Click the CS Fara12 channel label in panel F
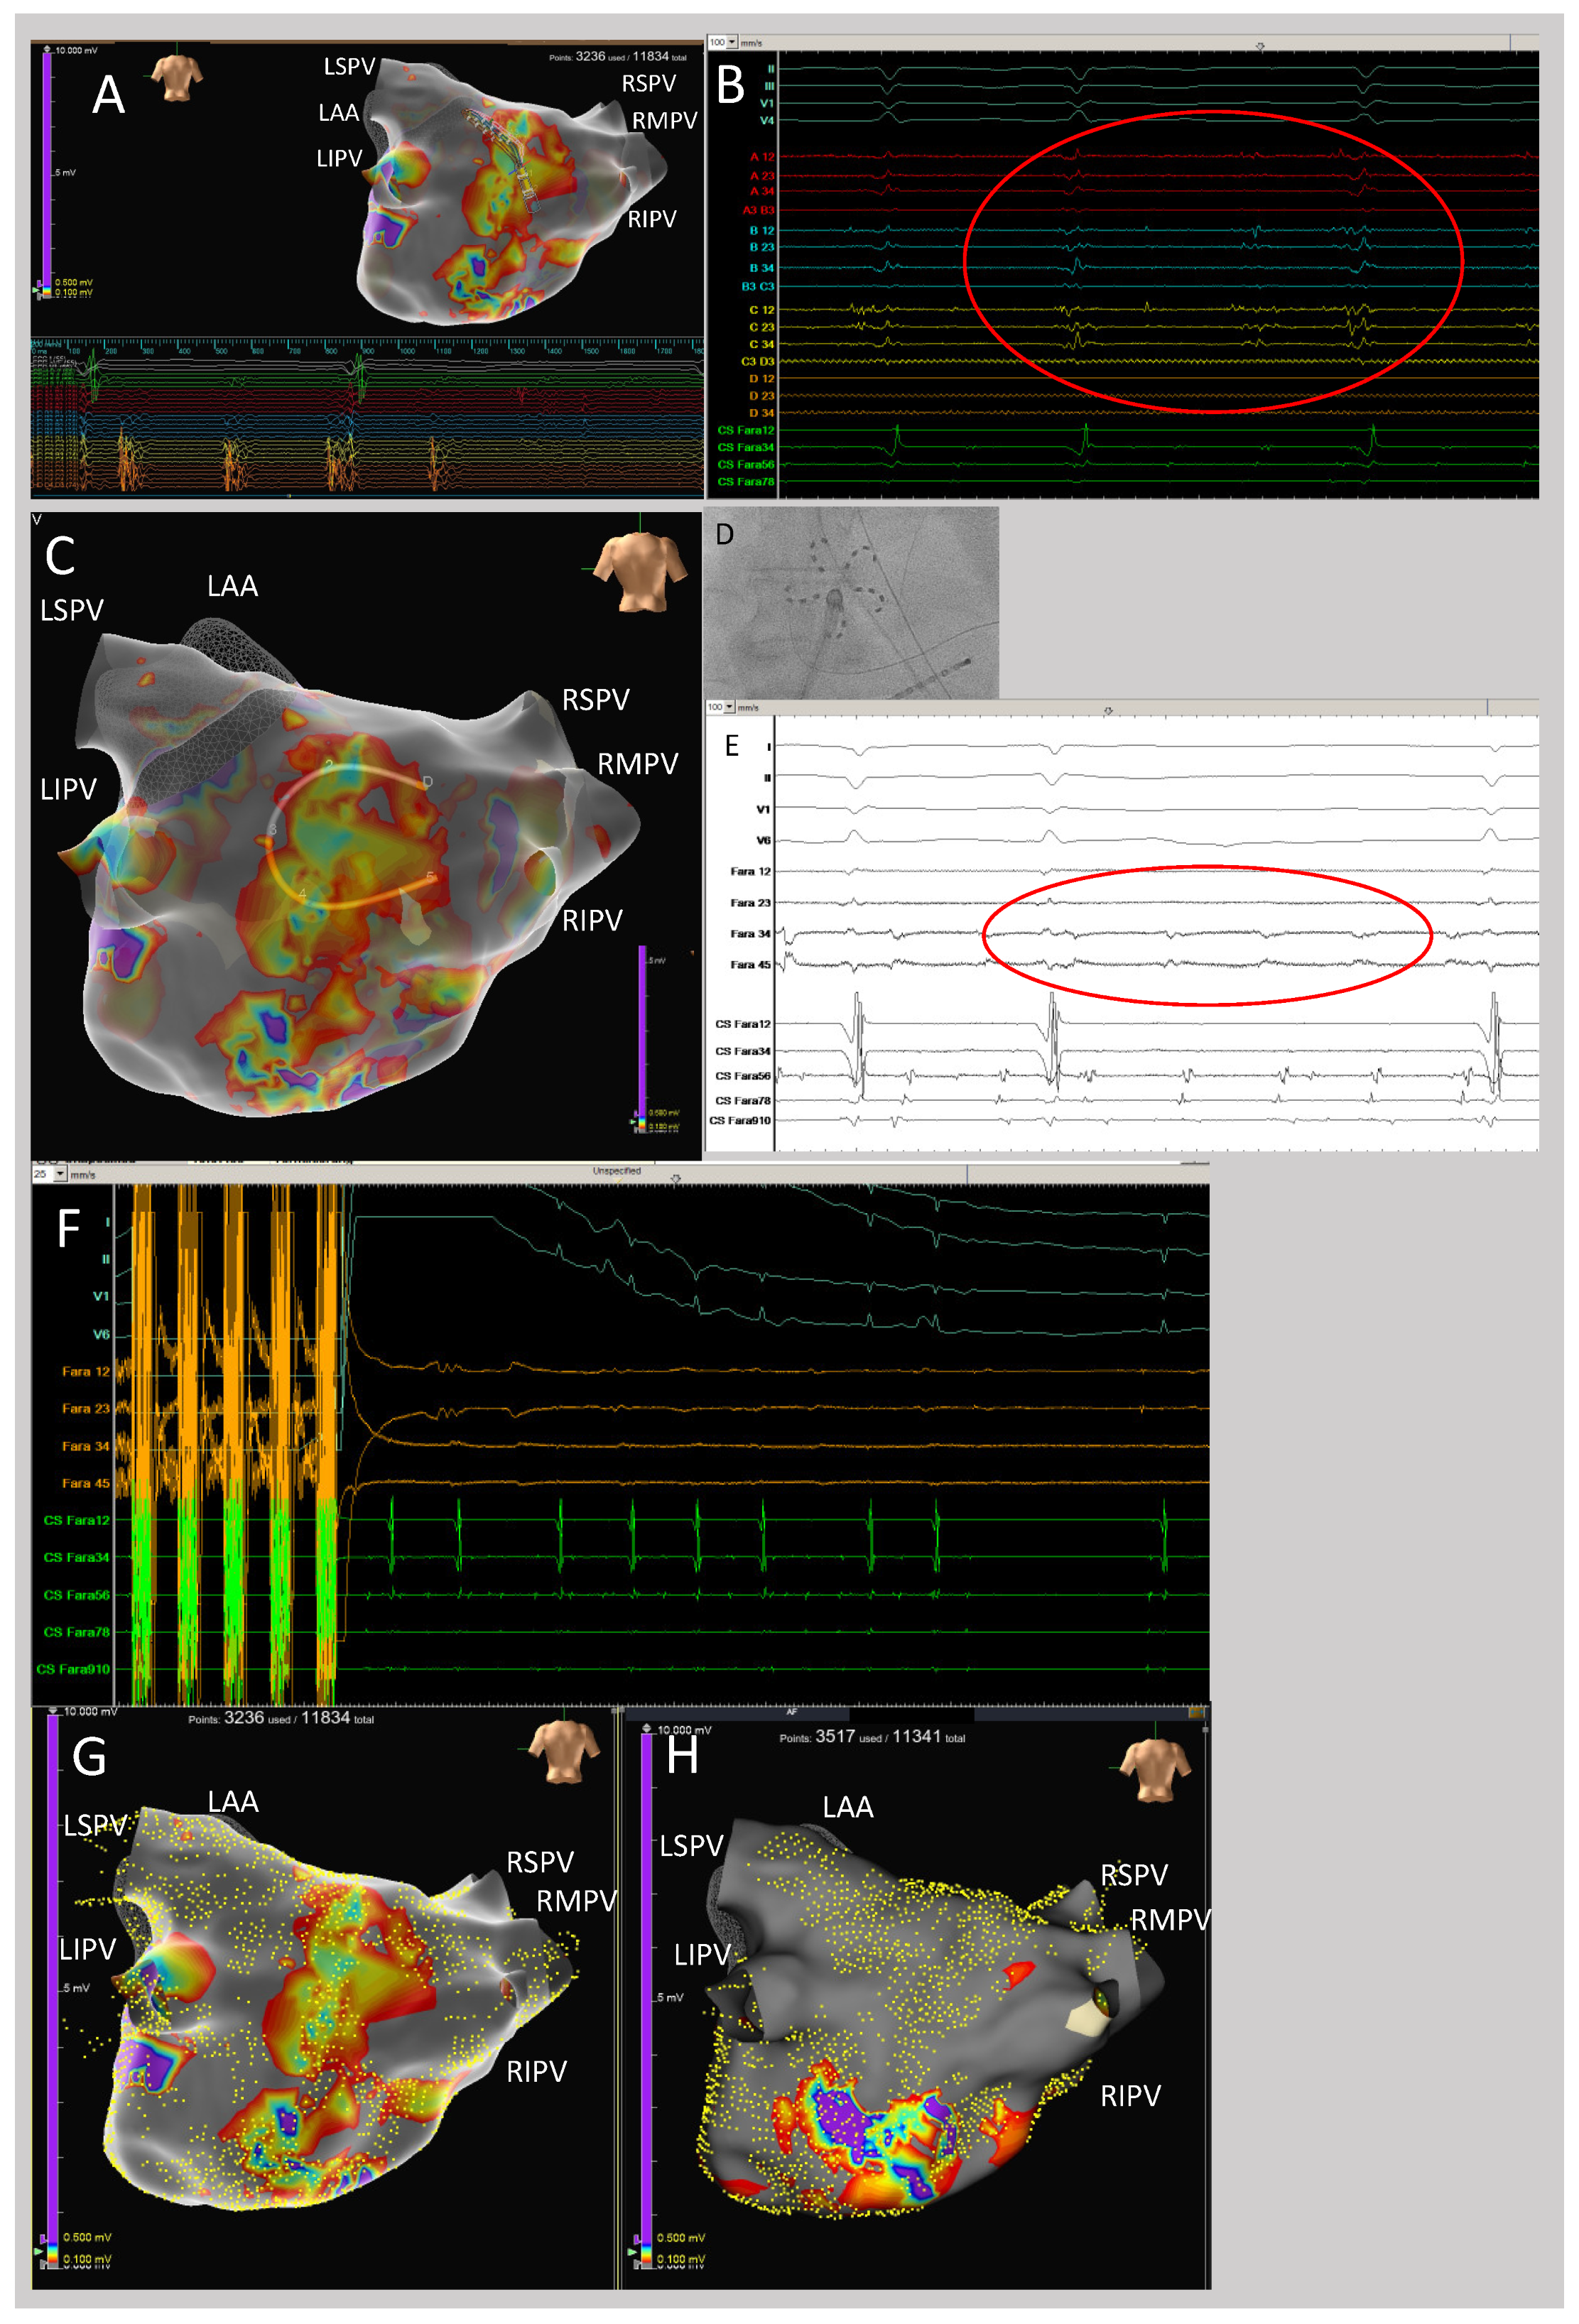The height and width of the screenshot is (2324, 1579). 76,1520
